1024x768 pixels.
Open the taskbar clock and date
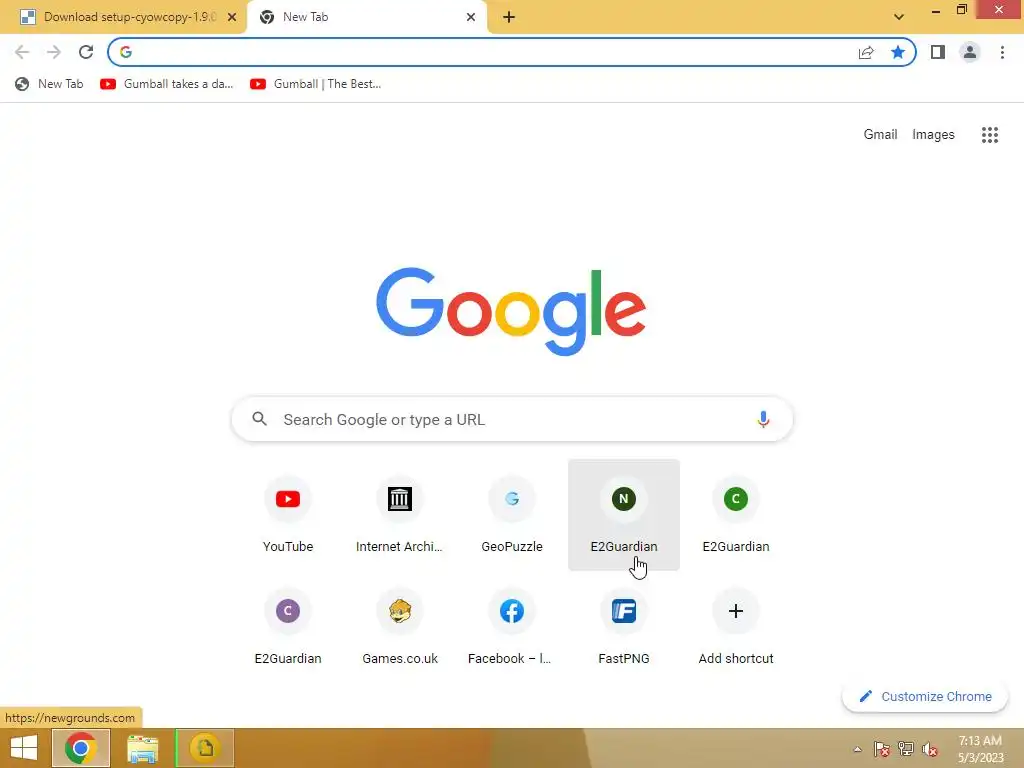pyautogui.click(x=980, y=749)
